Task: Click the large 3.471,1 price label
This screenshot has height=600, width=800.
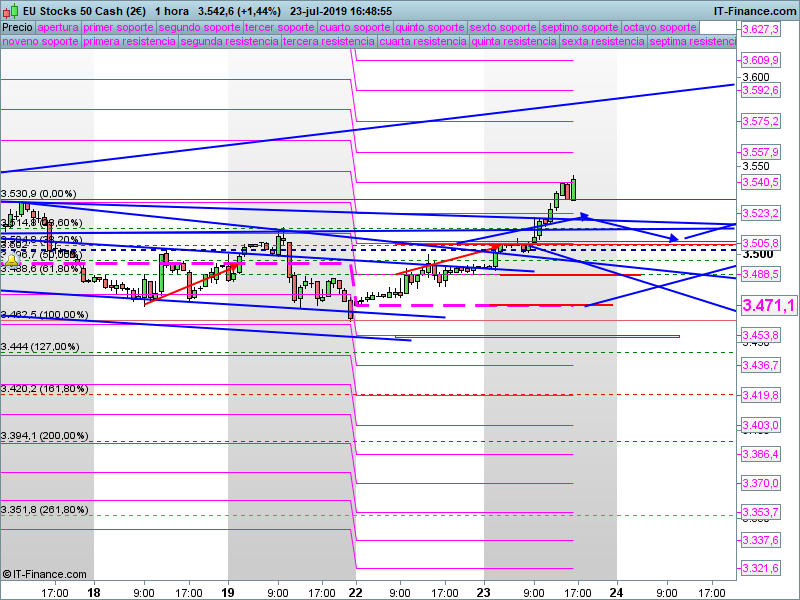Action: coord(768,305)
